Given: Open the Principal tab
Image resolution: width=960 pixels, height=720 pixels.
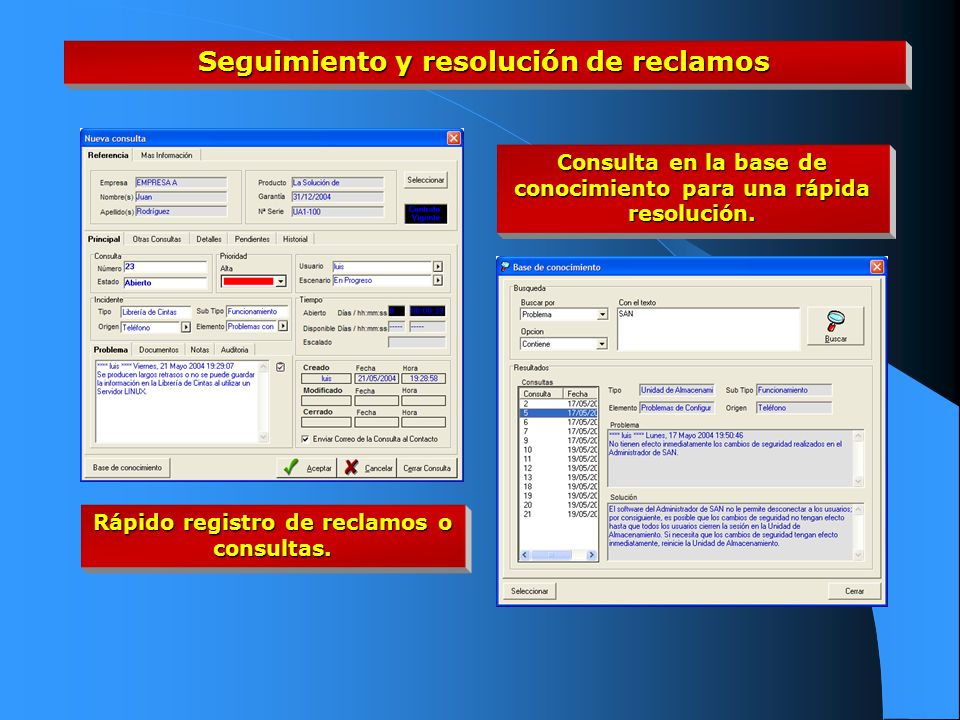Looking at the screenshot, I should click(x=103, y=239).
